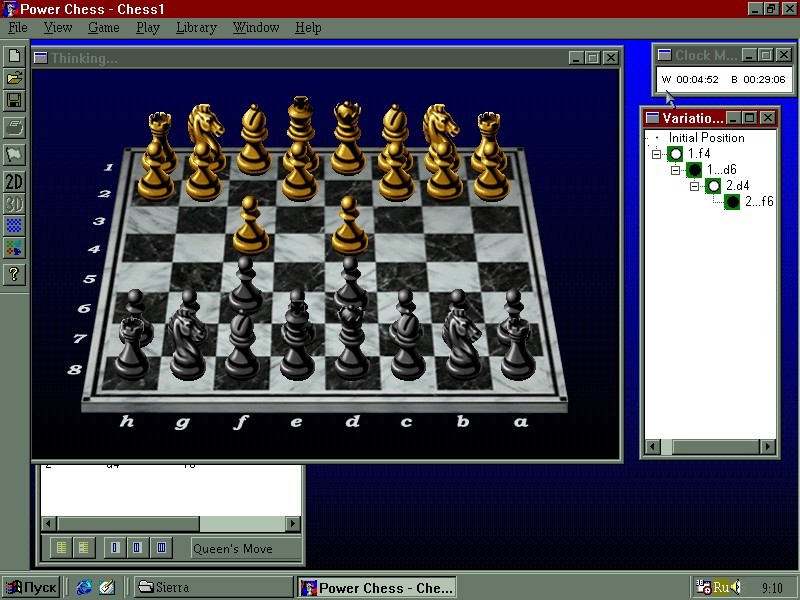Print using the printer toolbar icon

click(14, 127)
